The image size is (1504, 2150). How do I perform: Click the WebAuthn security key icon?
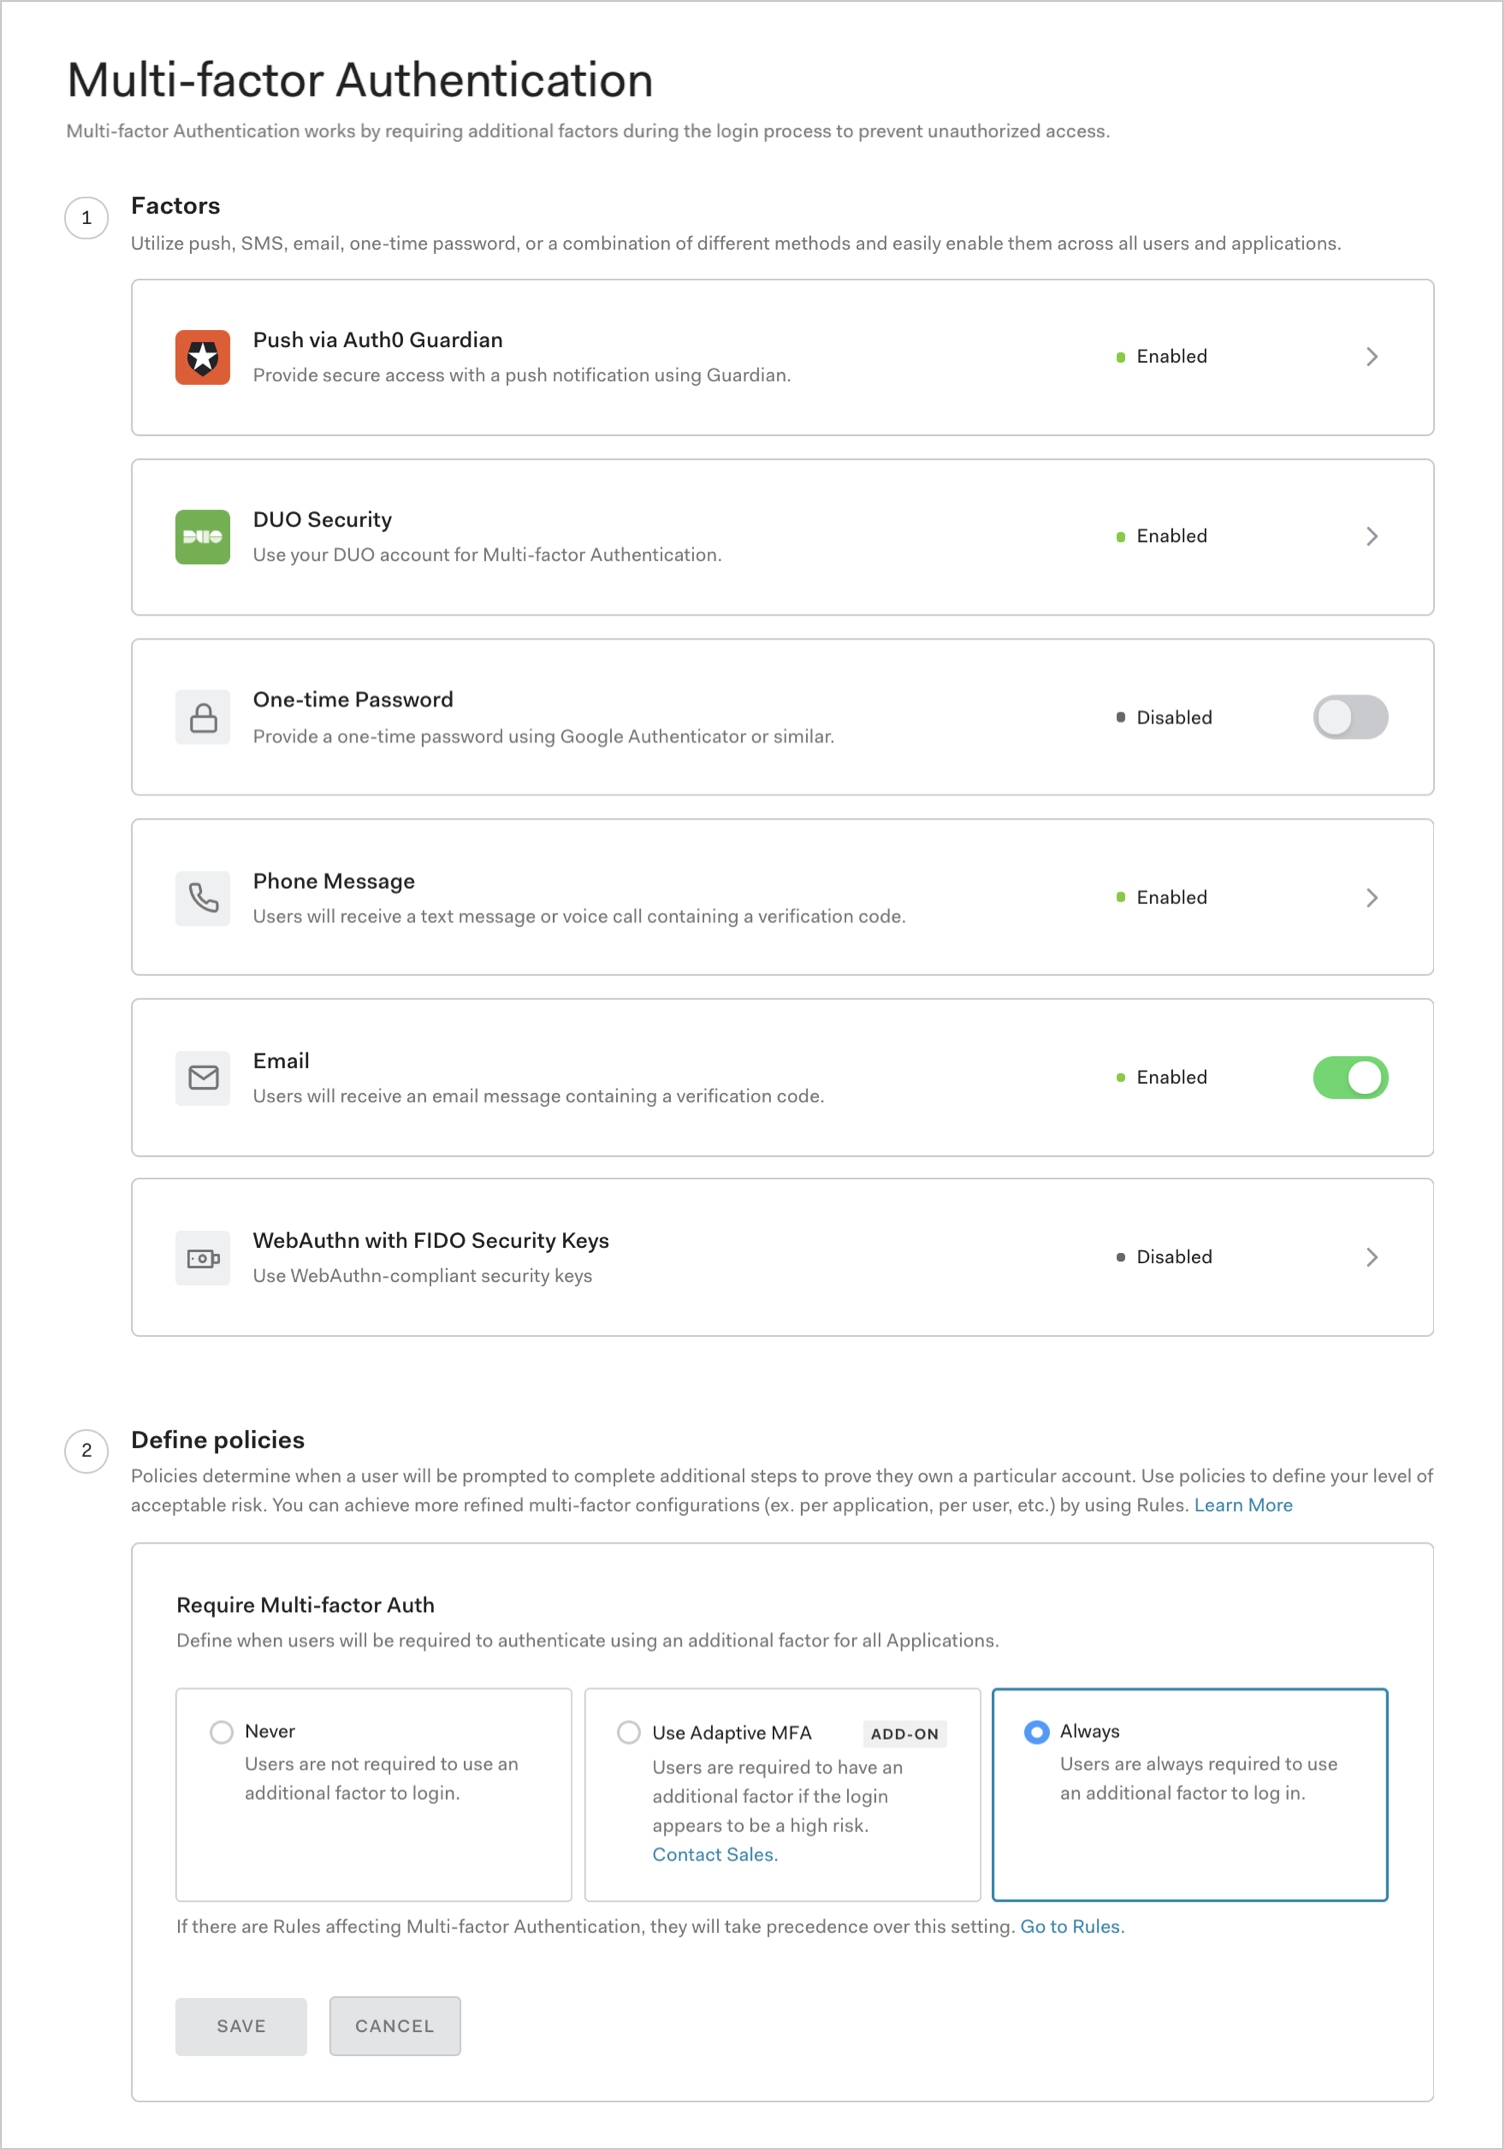203,1258
